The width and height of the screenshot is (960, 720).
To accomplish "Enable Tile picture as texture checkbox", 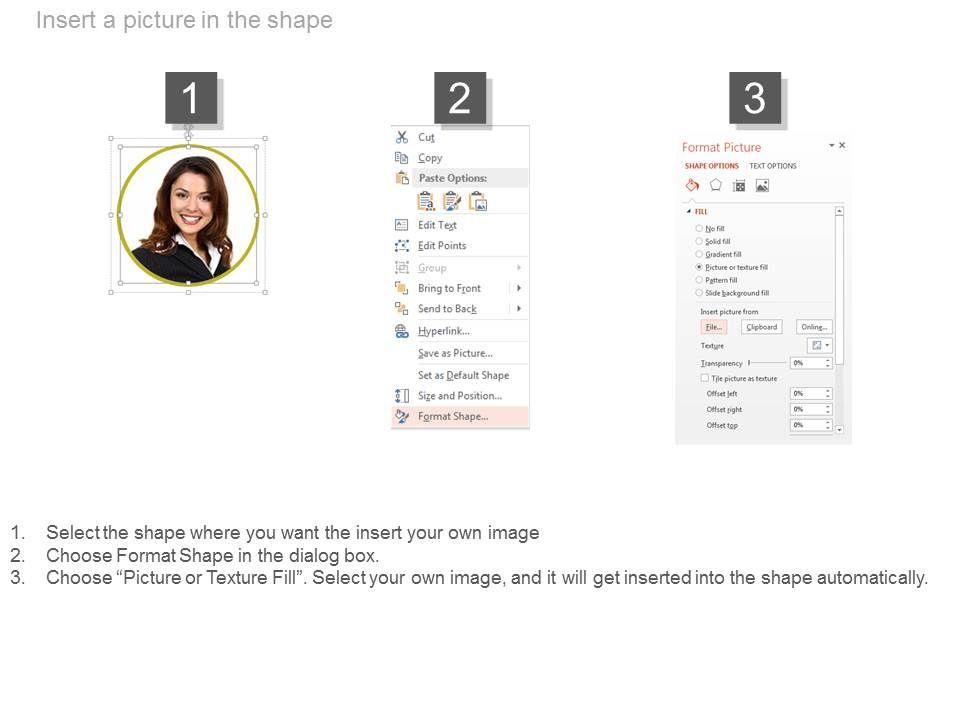I will pyautogui.click(x=705, y=378).
